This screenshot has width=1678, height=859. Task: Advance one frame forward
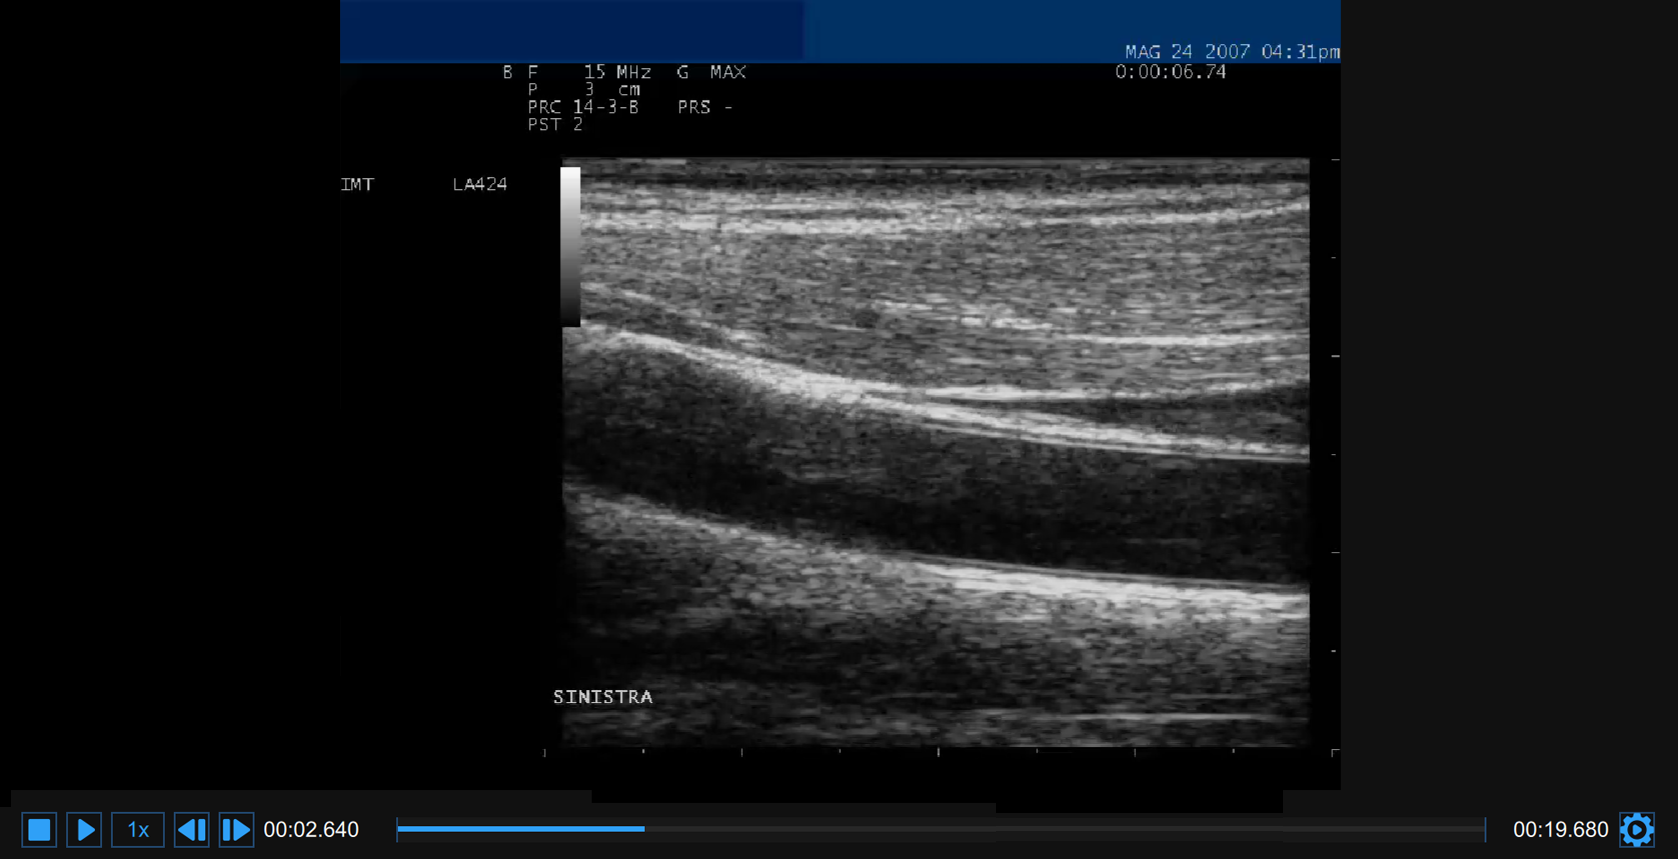click(x=236, y=829)
